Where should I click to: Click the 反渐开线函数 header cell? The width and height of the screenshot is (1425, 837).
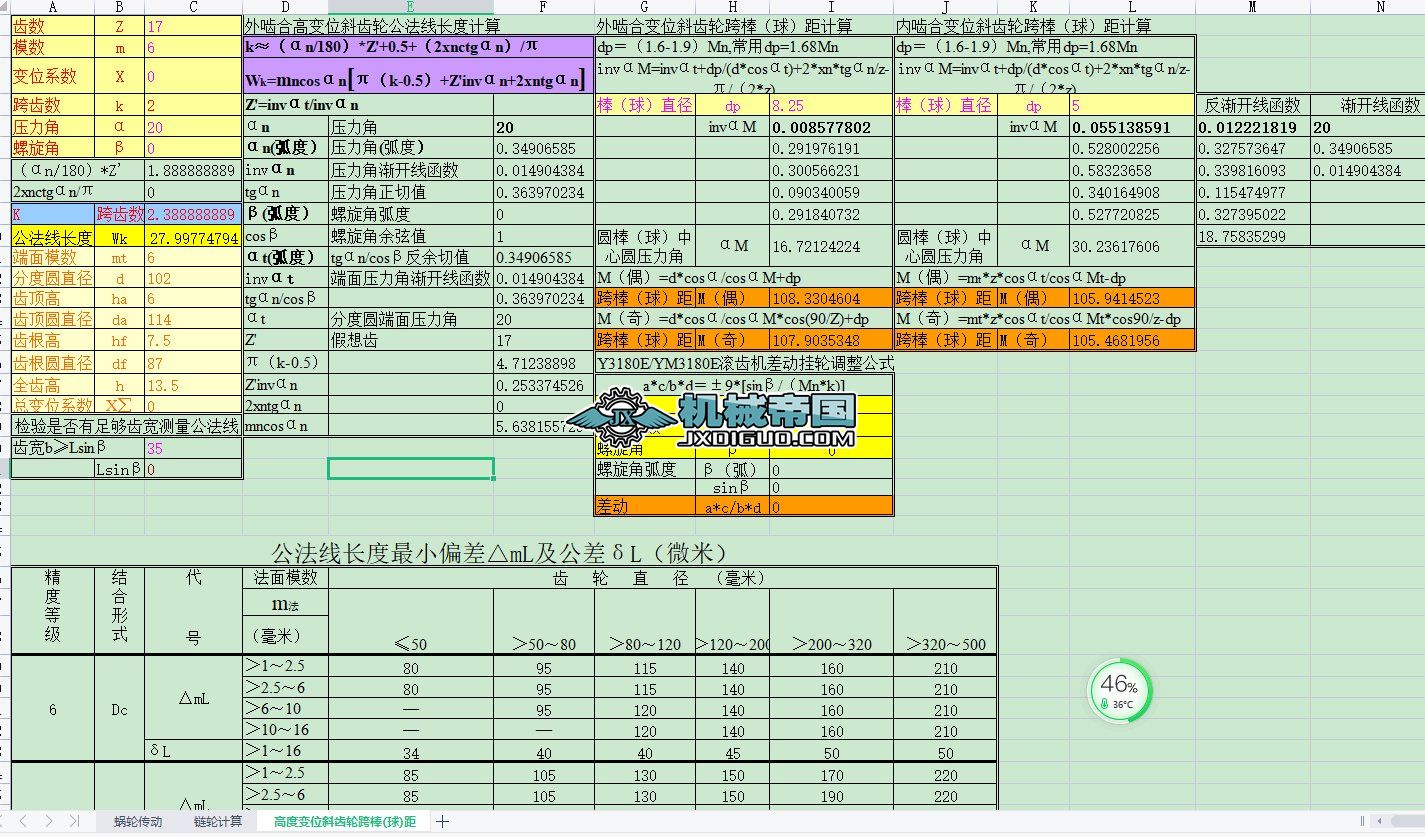coord(1253,105)
